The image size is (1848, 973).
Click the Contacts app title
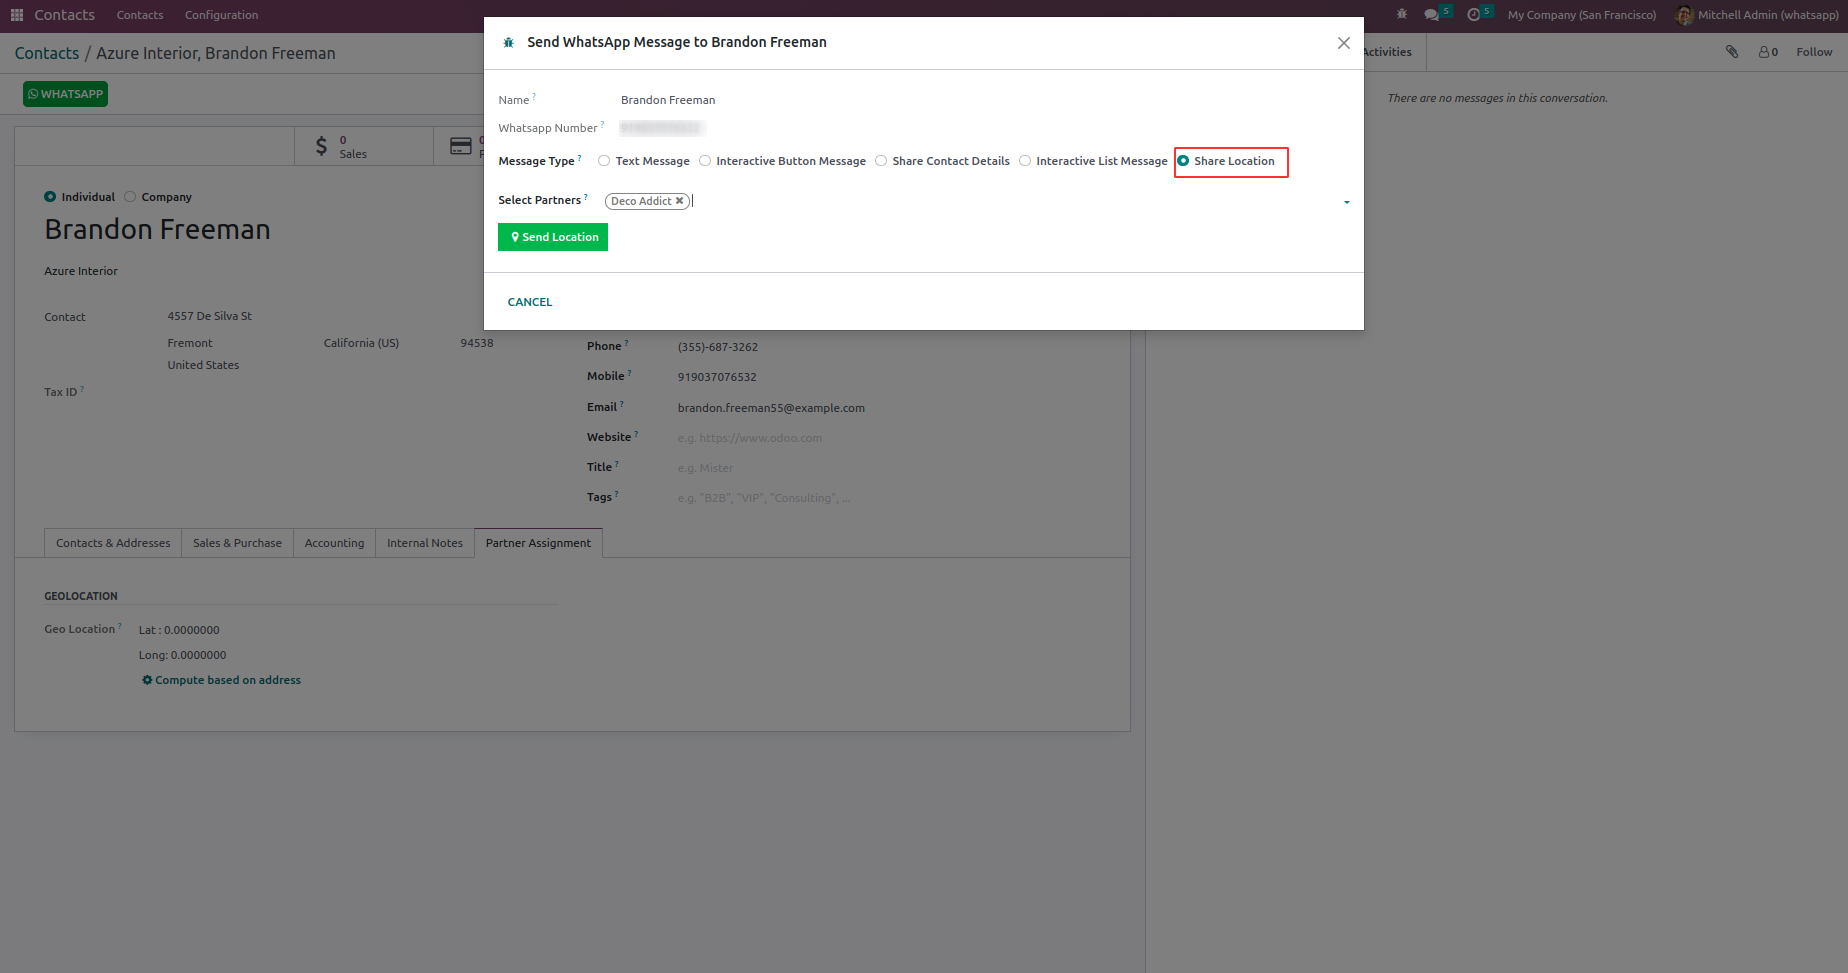[x=64, y=15]
